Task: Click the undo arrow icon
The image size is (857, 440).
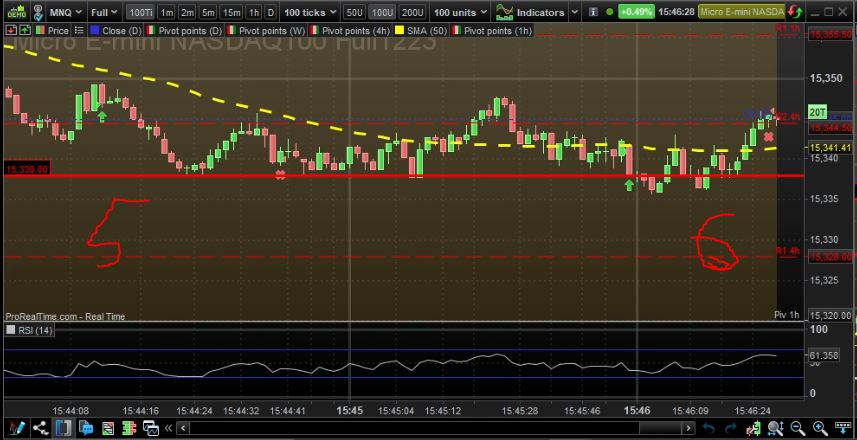Action: [709, 428]
